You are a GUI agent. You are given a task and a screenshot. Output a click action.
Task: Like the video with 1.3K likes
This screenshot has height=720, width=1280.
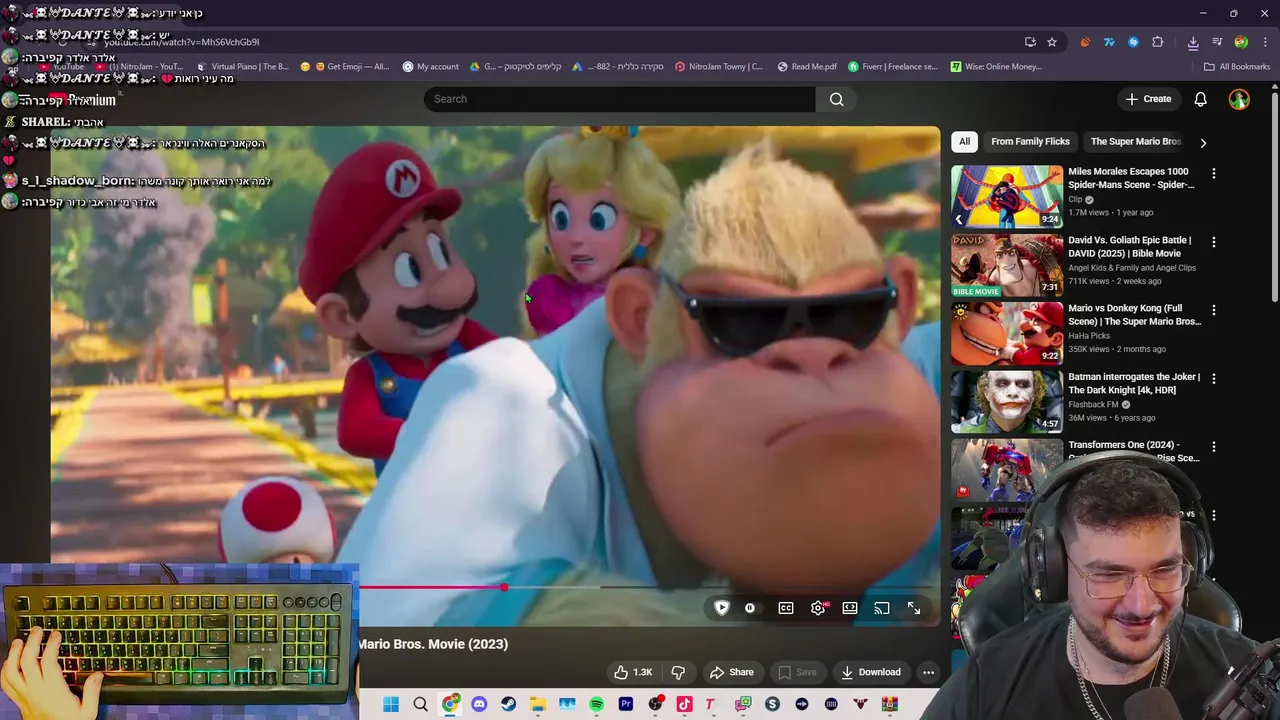633,672
